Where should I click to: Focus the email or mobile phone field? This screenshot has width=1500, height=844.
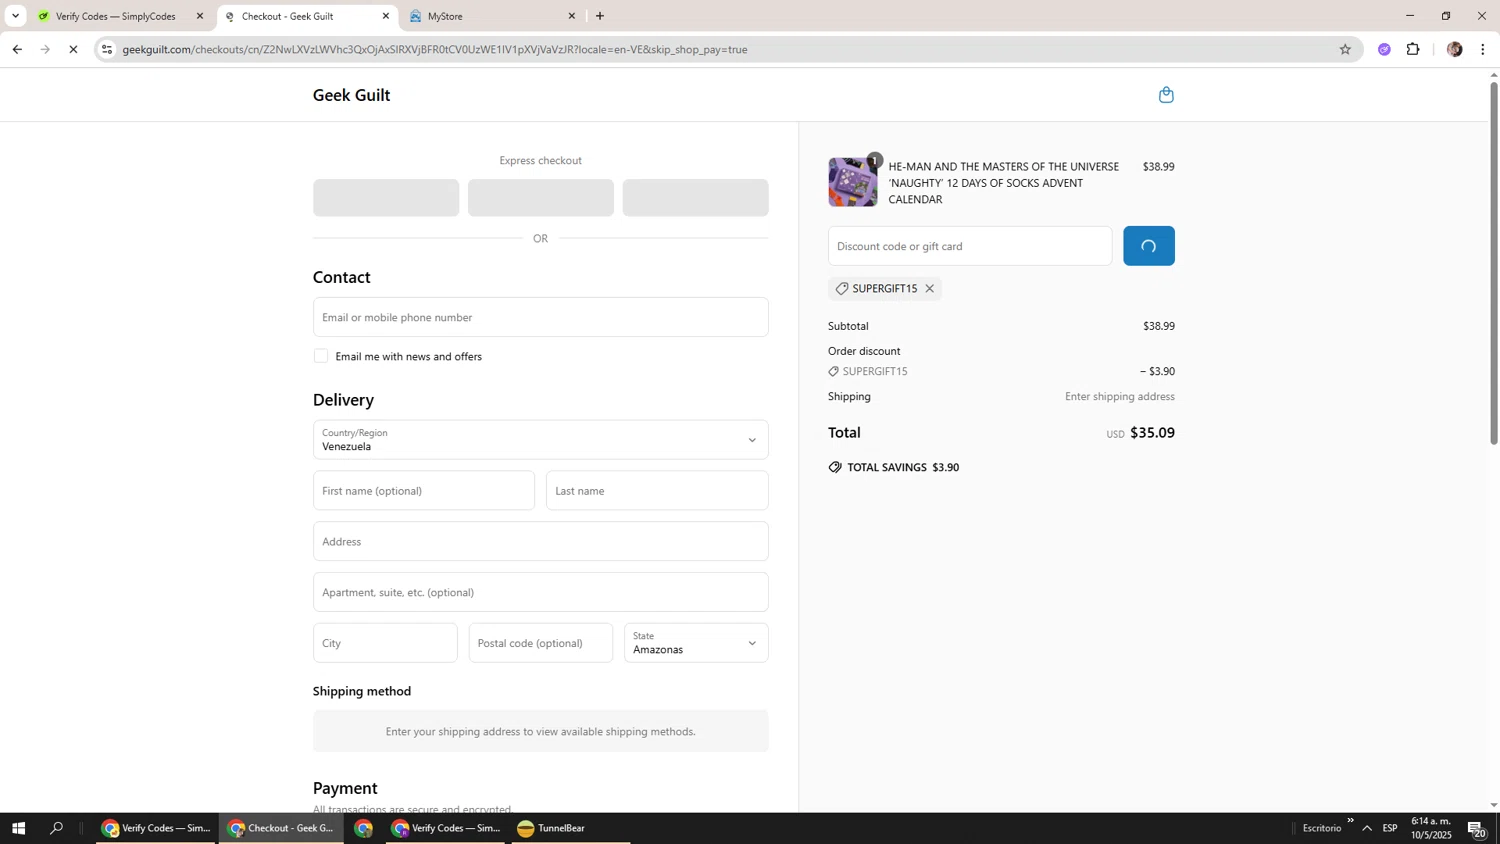(x=540, y=317)
